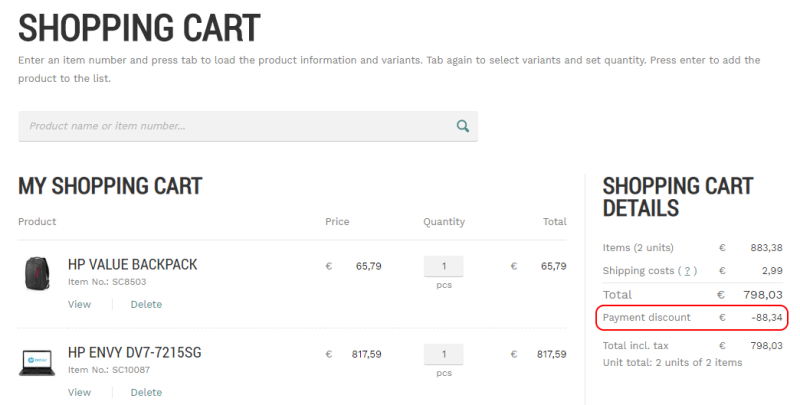
Task: Focus the product name search field
Action: 235,126
